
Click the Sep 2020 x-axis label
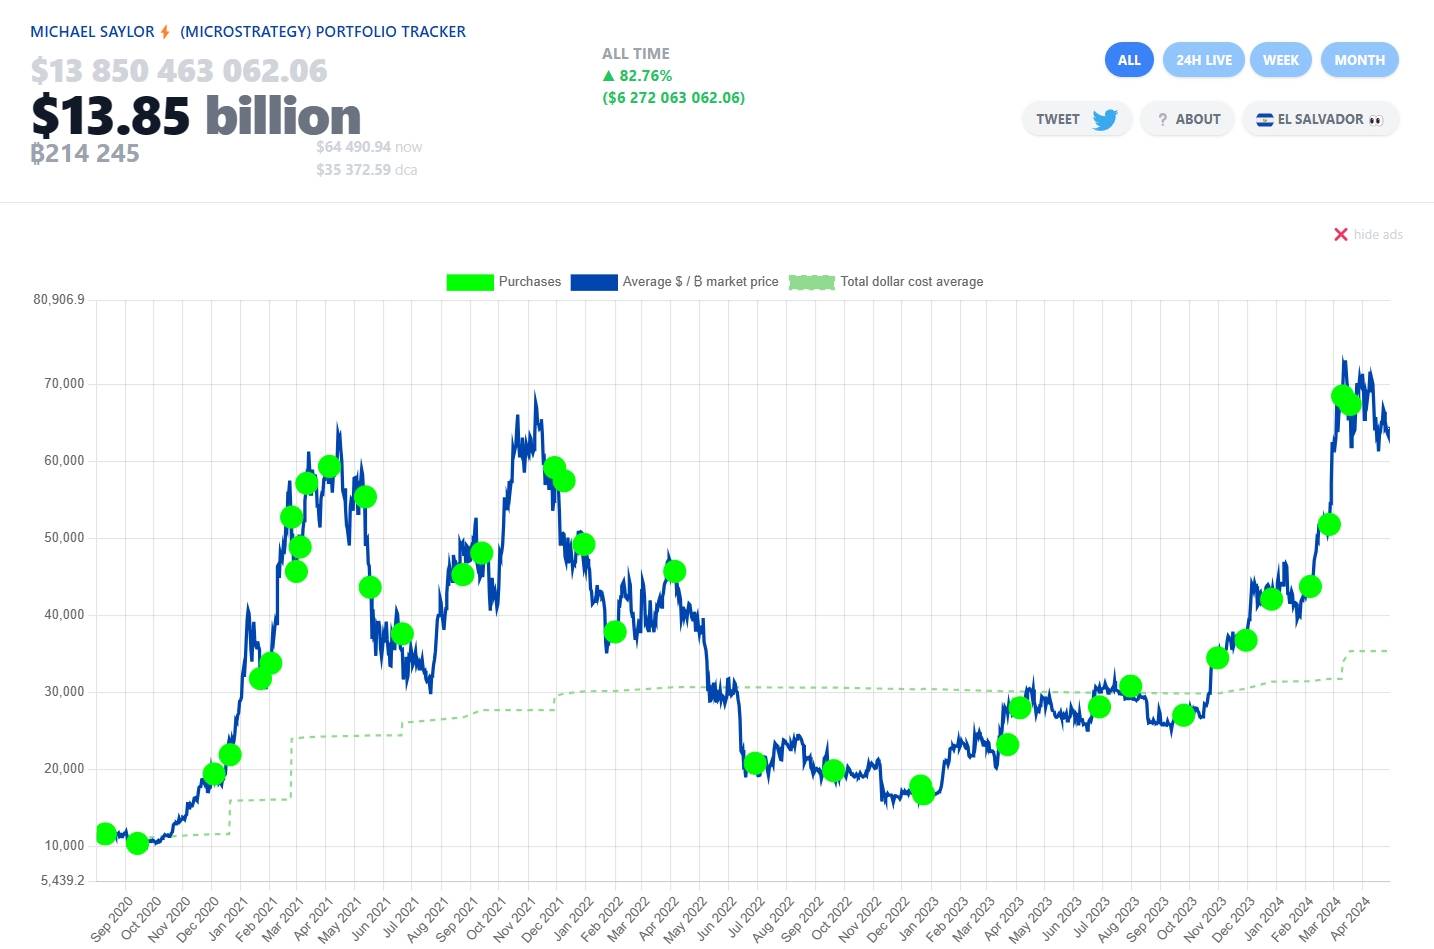(111, 919)
